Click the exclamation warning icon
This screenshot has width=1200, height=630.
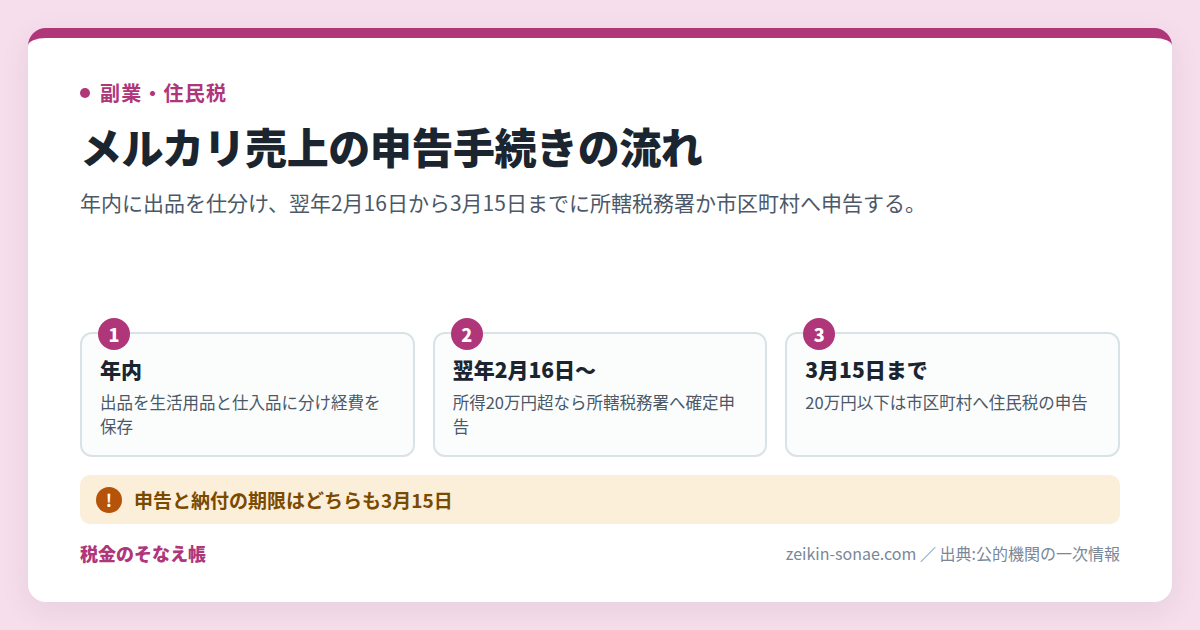(x=108, y=500)
